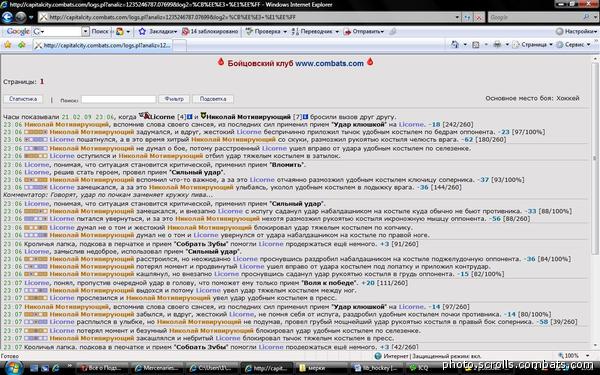Open a new blank browser tab
The image size is (600, 375).
tap(180, 46)
